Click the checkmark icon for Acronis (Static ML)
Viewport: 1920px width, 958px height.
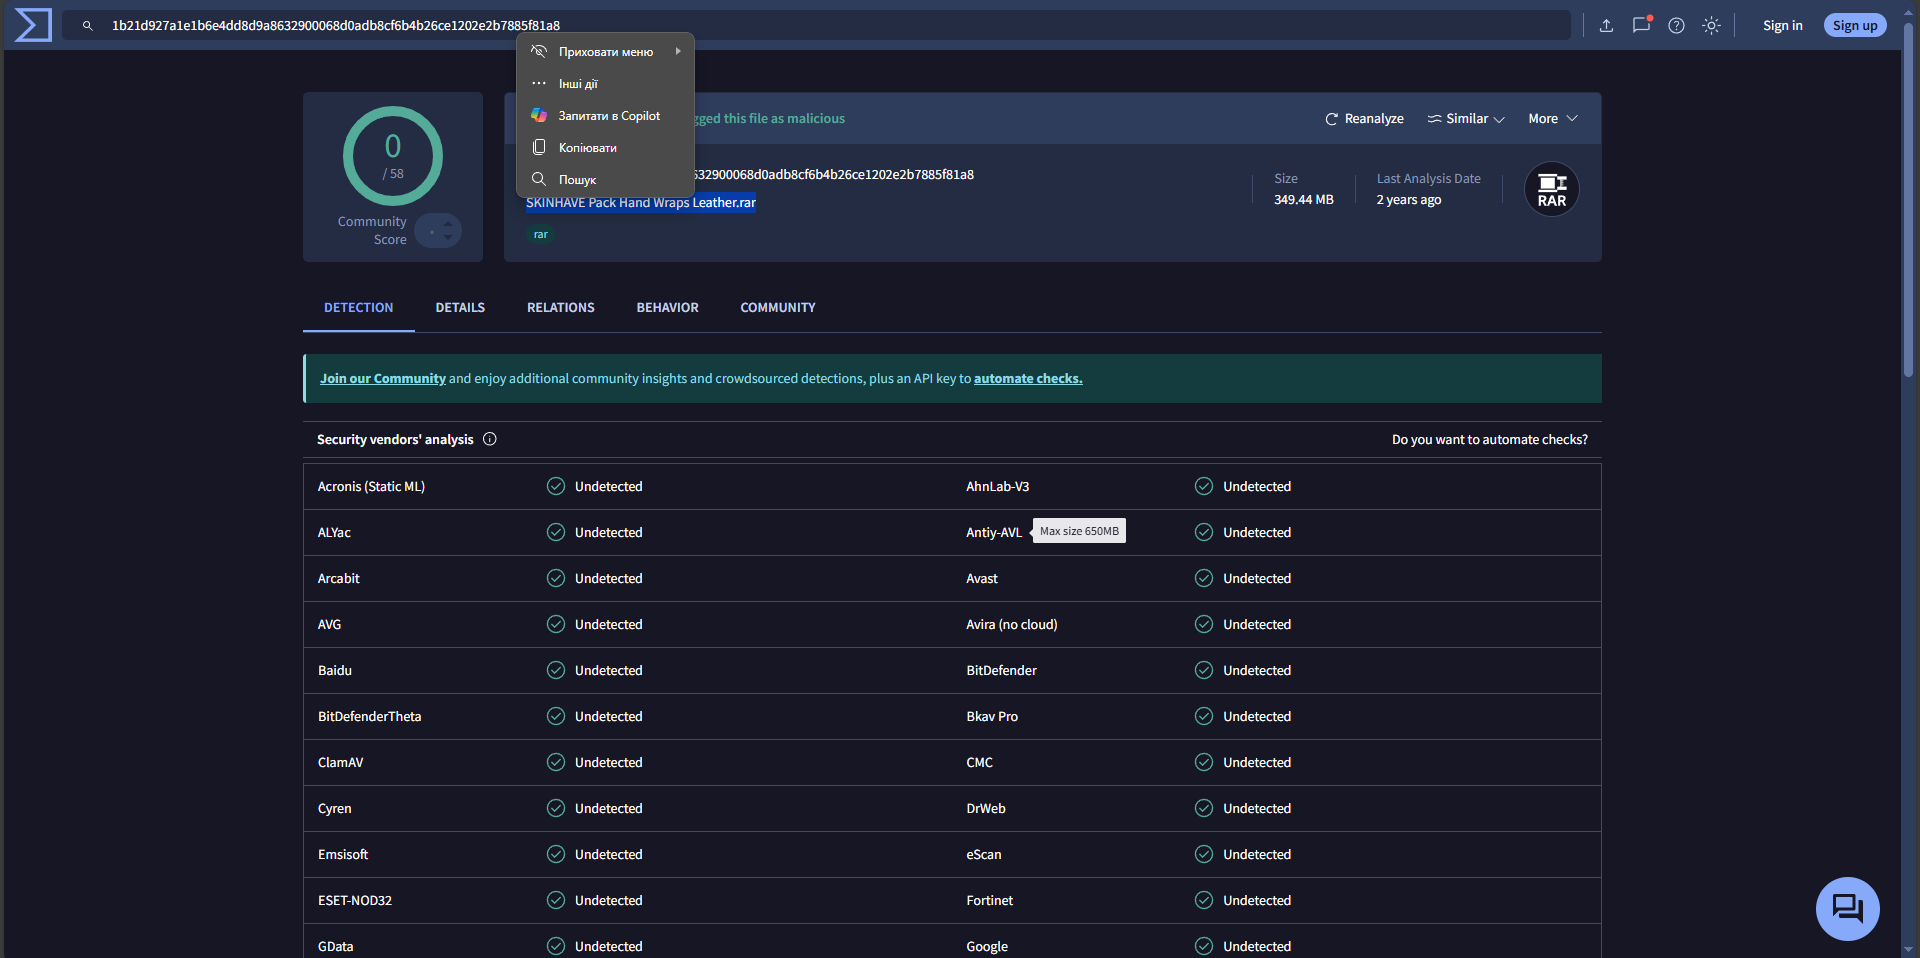[x=556, y=487]
